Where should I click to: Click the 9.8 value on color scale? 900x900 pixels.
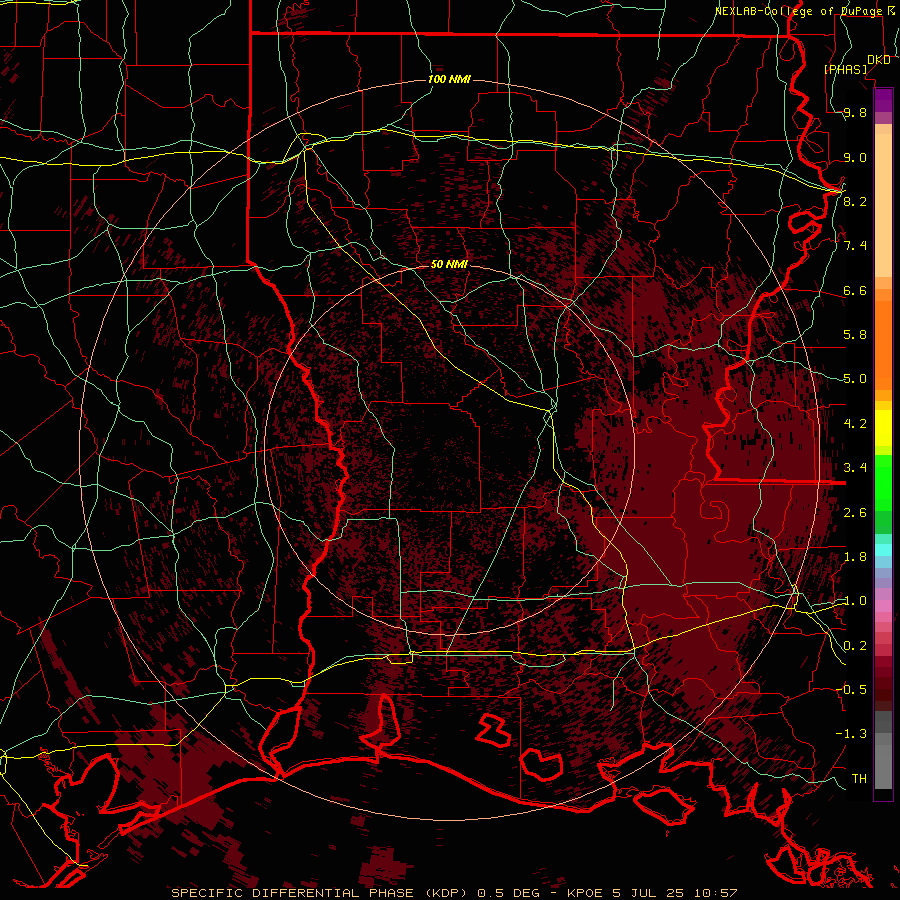[x=855, y=112]
